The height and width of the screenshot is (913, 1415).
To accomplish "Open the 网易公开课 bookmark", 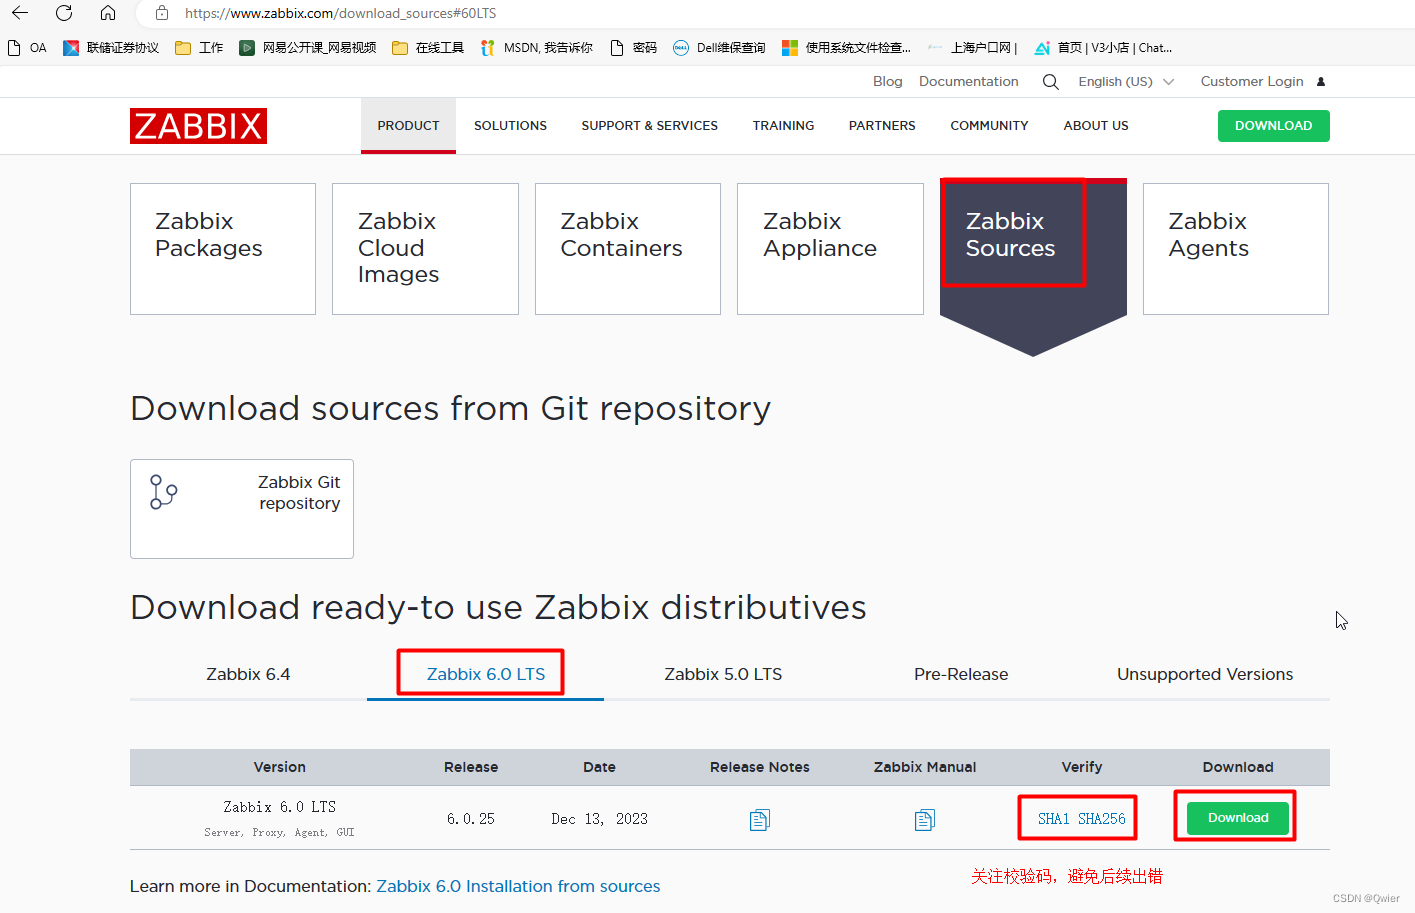I will [308, 47].
